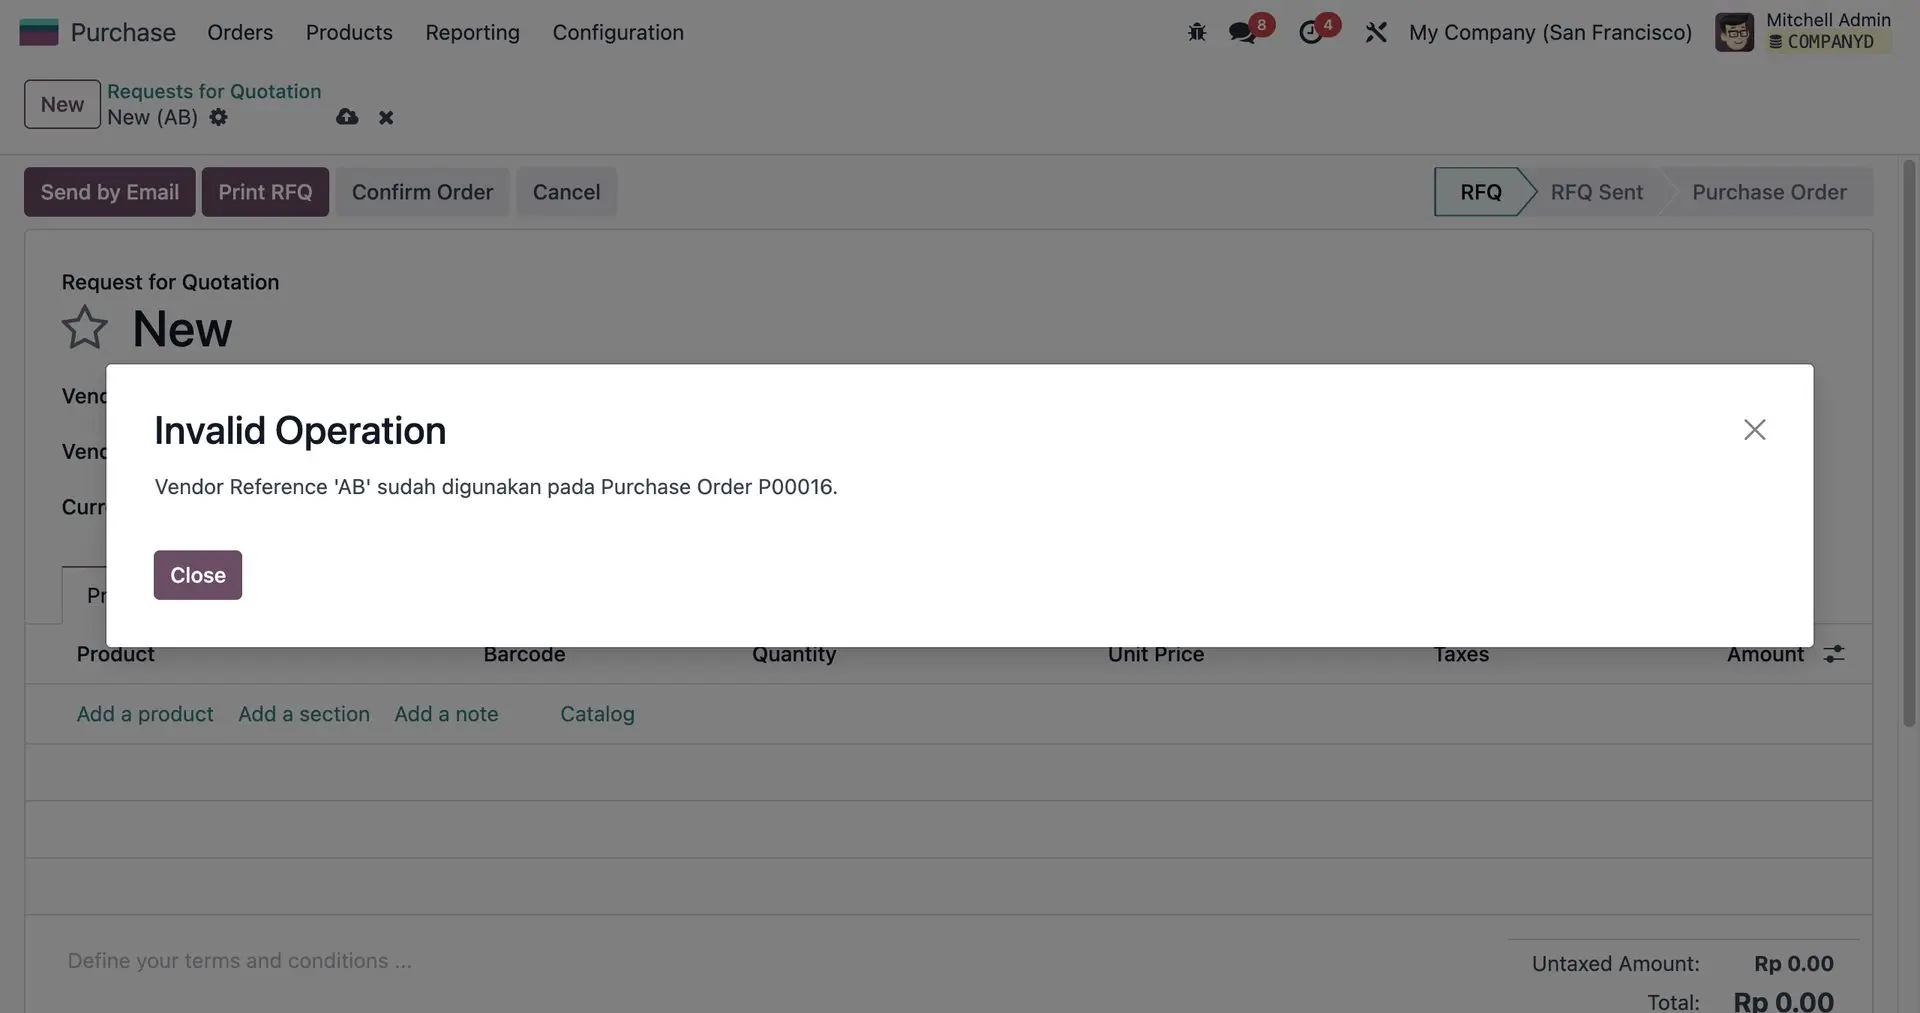The height and width of the screenshot is (1013, 1920).
Task: Select the RFQ Sent status stage
Action: pyautogui.click(x=1596, y=192)
